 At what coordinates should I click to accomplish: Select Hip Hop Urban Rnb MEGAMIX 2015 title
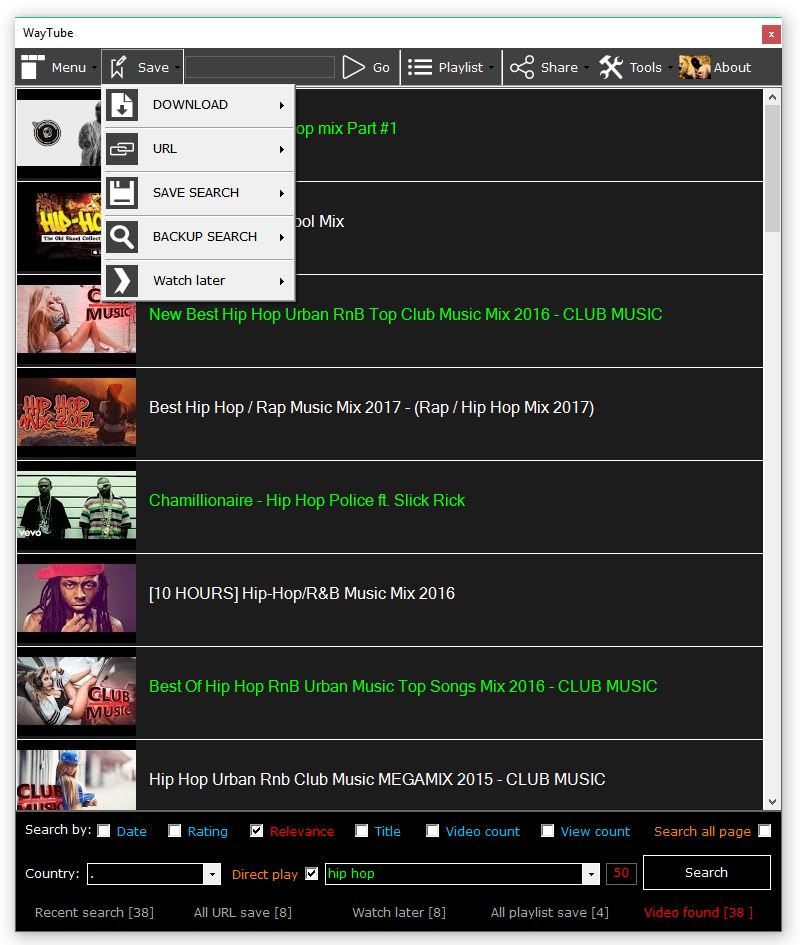377,779
